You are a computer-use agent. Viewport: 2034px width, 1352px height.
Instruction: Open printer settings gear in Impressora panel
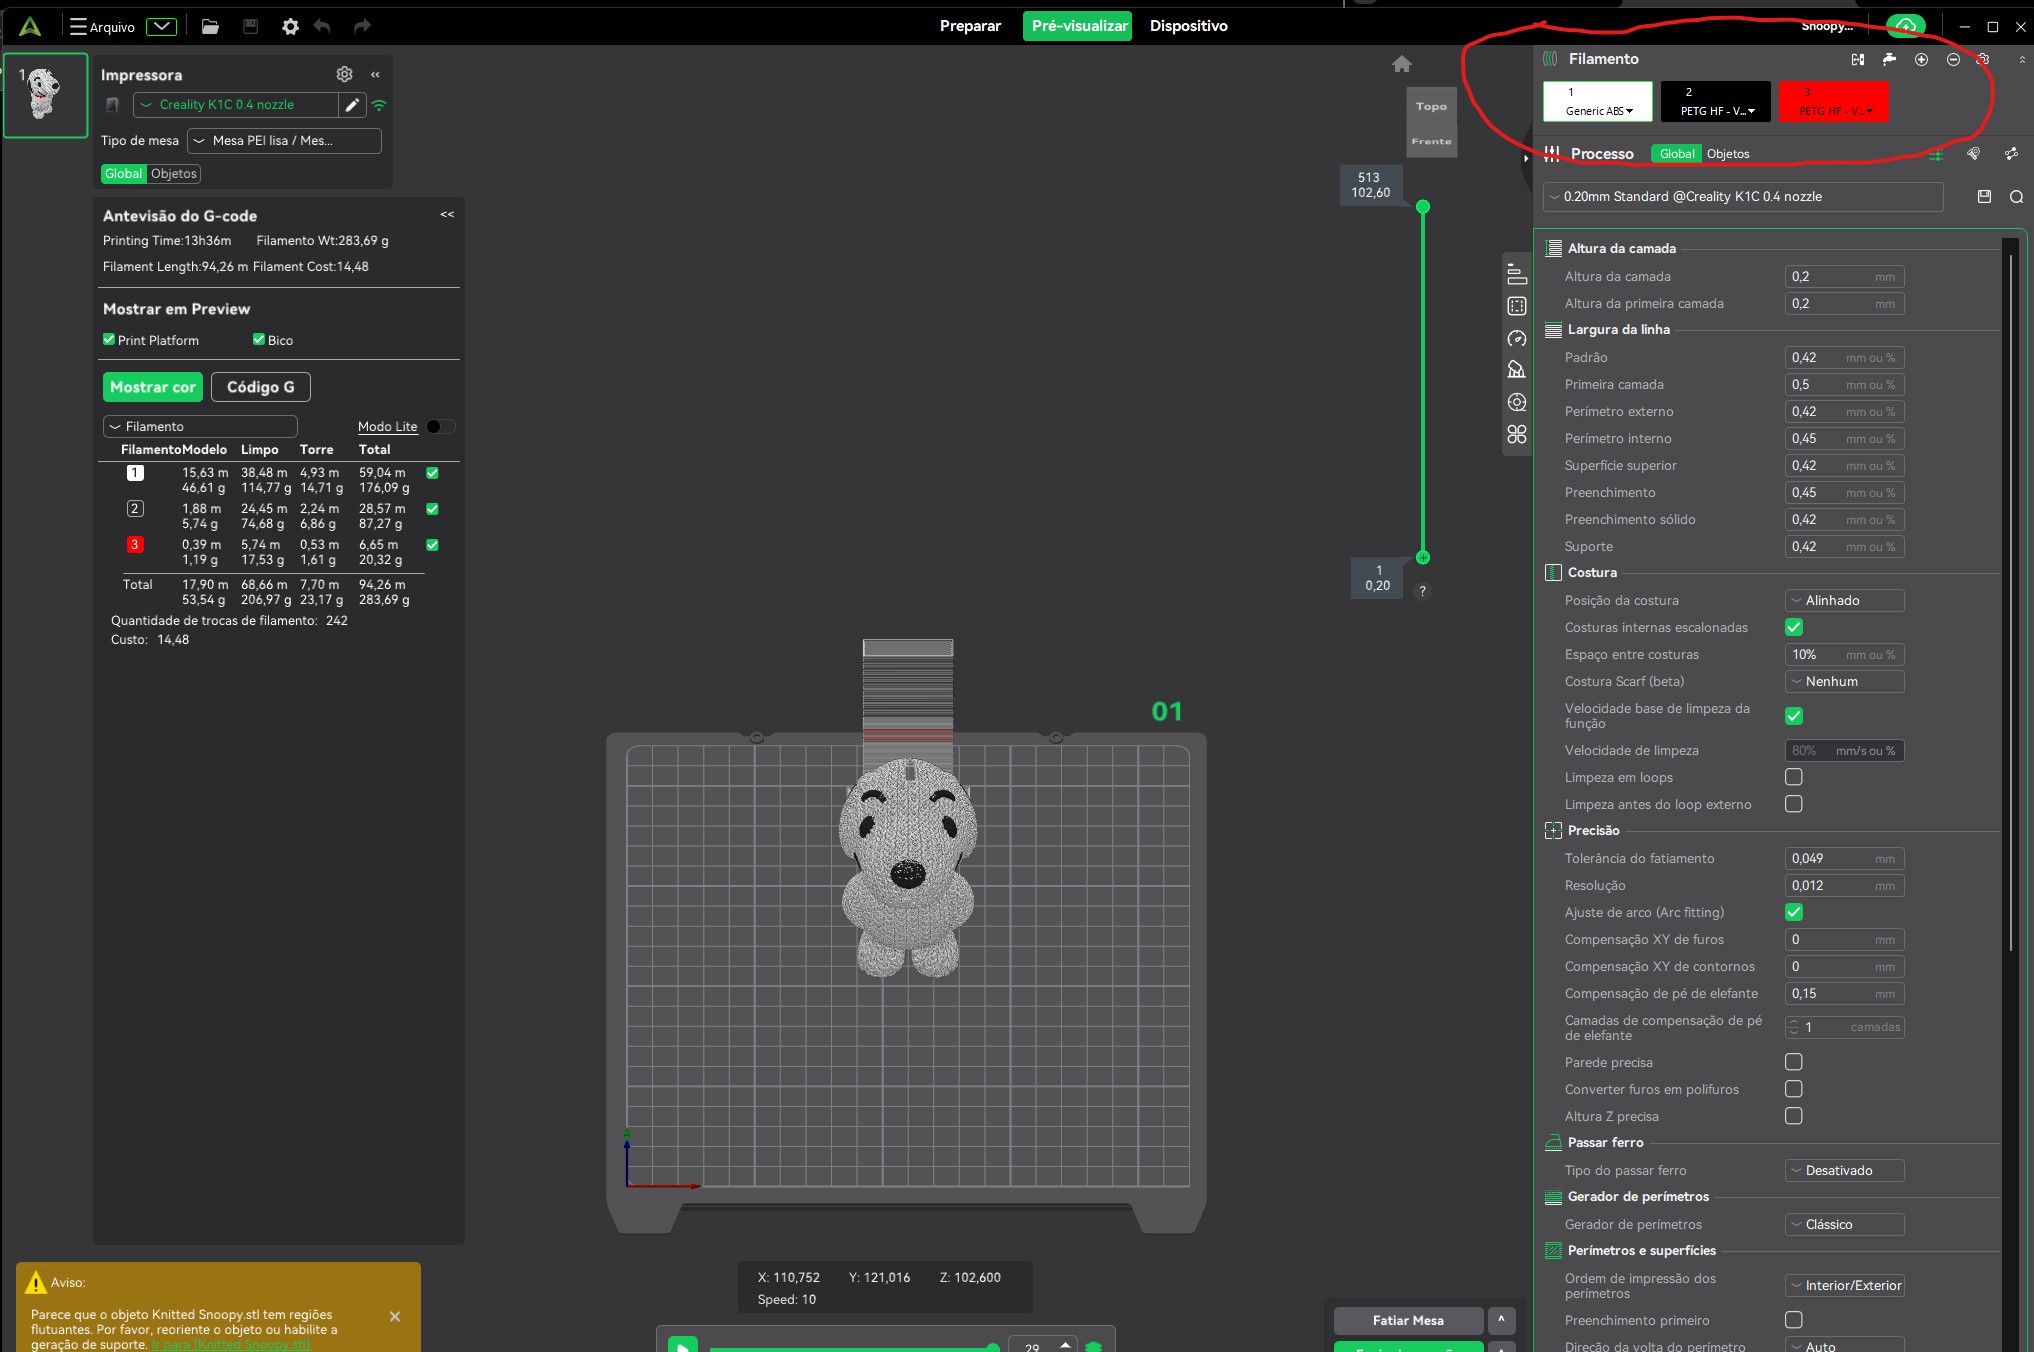(x=344, y=74)
